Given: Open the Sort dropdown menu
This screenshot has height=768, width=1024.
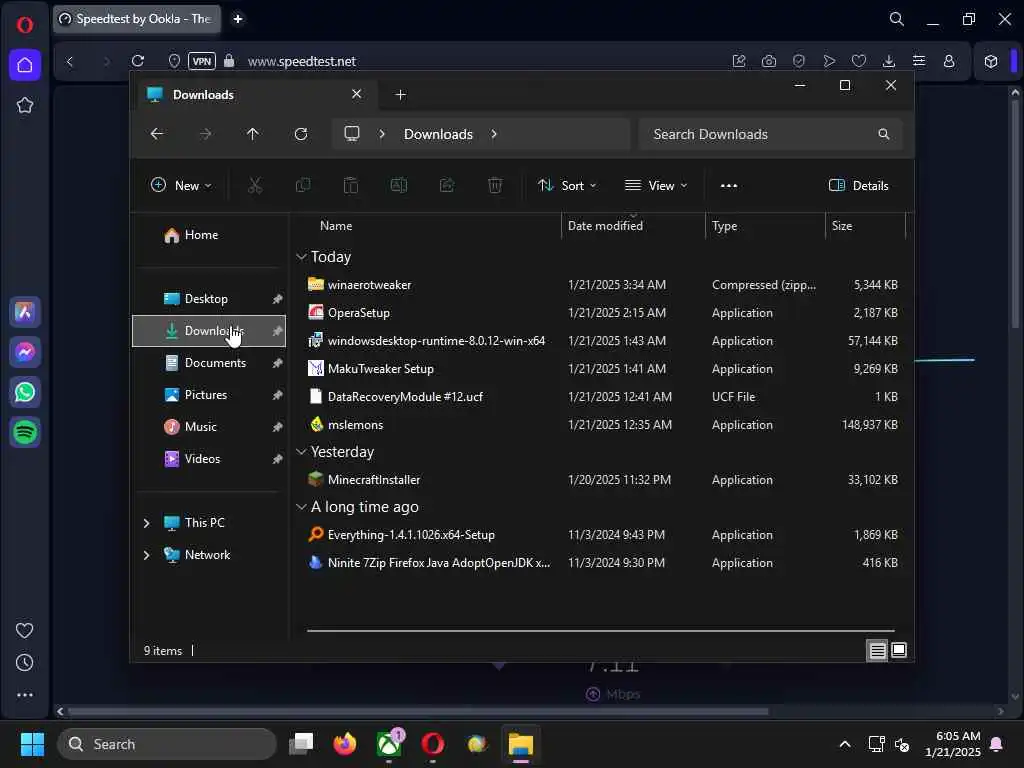Looking at the screenshot, I should click(x=567, y=185).
